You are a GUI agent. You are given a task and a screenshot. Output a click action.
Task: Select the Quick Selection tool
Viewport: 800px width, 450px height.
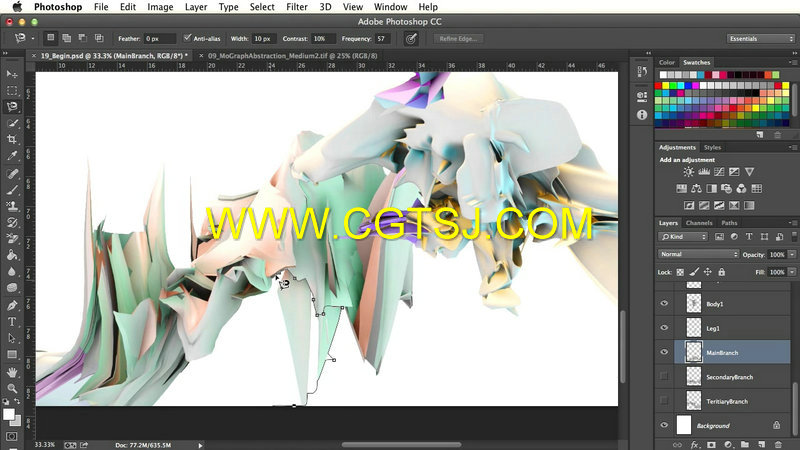tap(12, 123)
